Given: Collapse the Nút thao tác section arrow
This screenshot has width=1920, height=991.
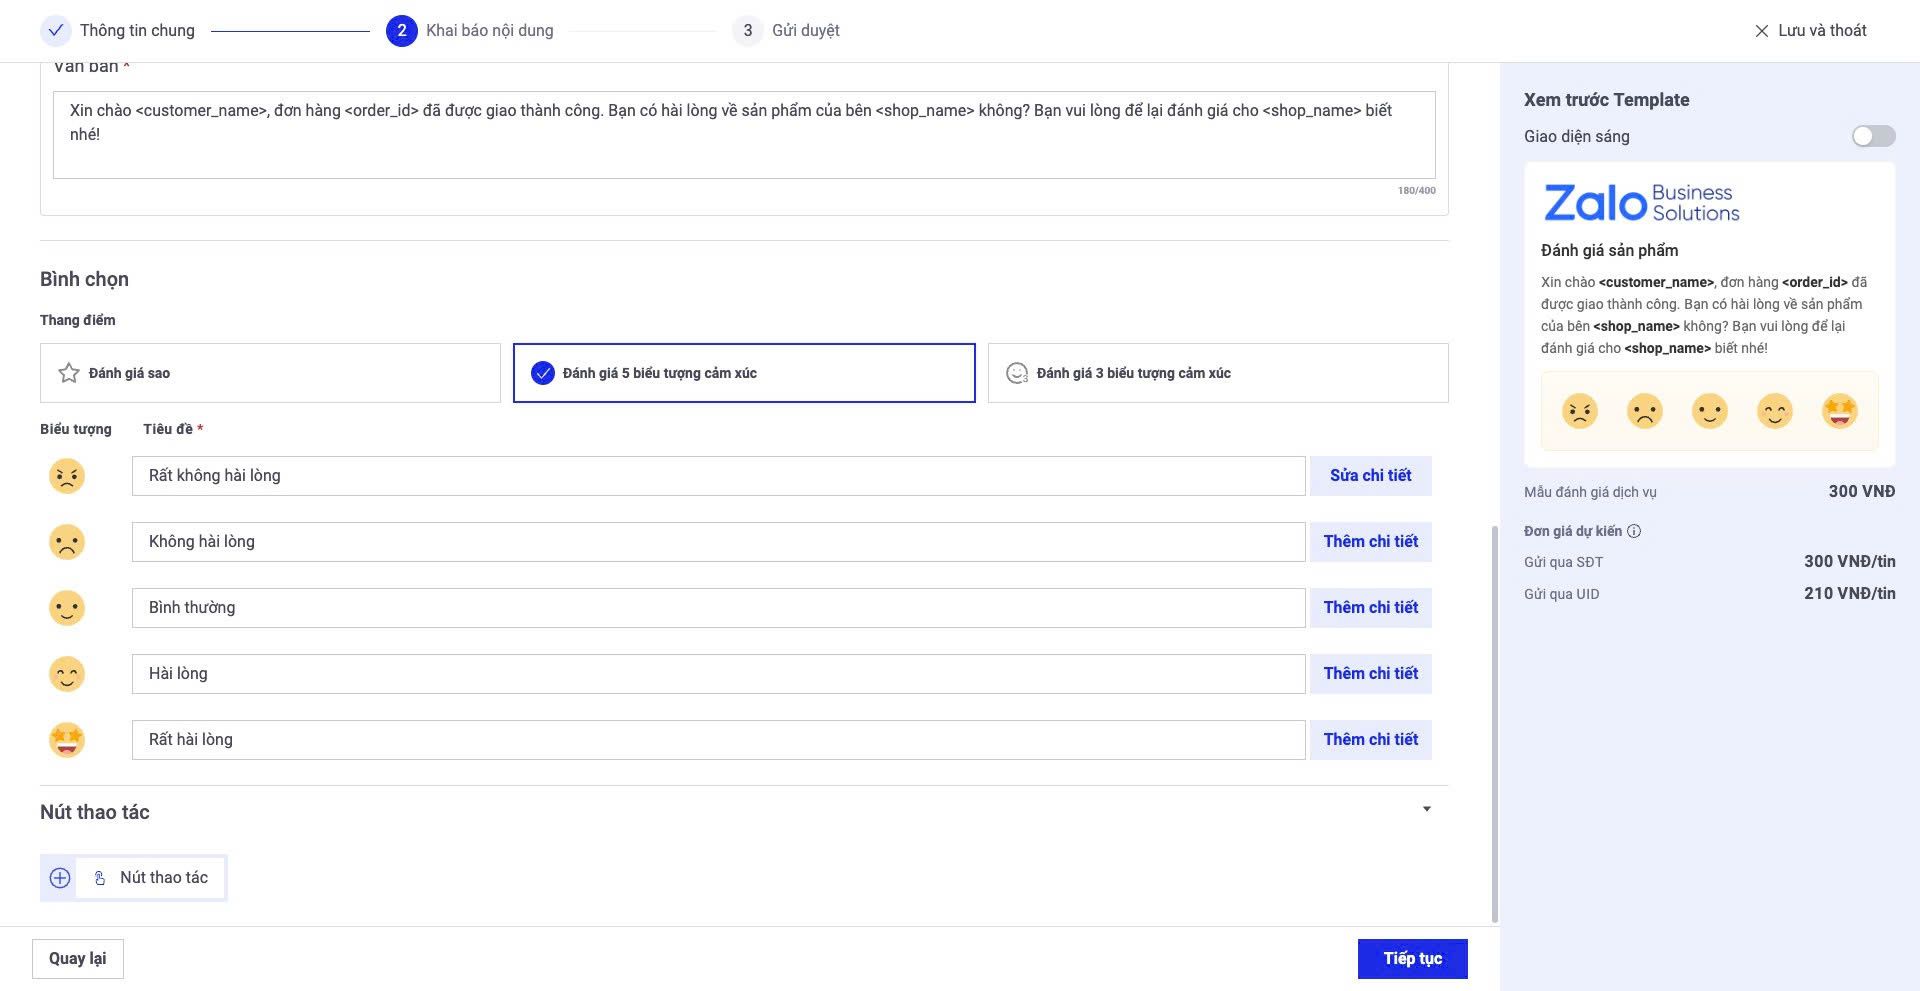Looking at the screenshot, I should coord(1427,809).
